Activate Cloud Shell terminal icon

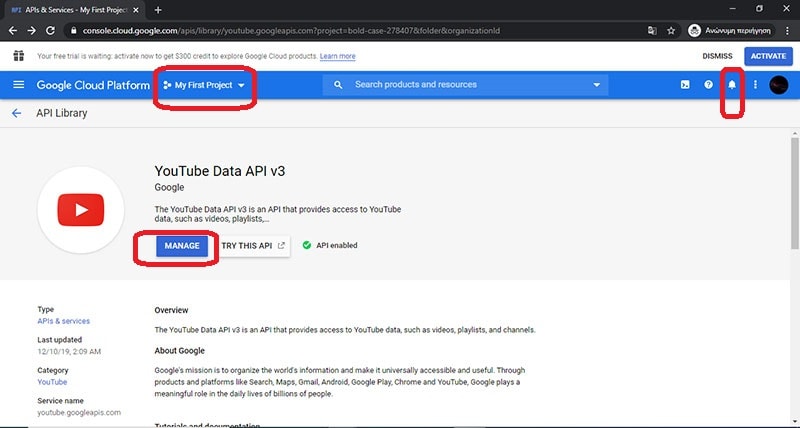[685, 85]
